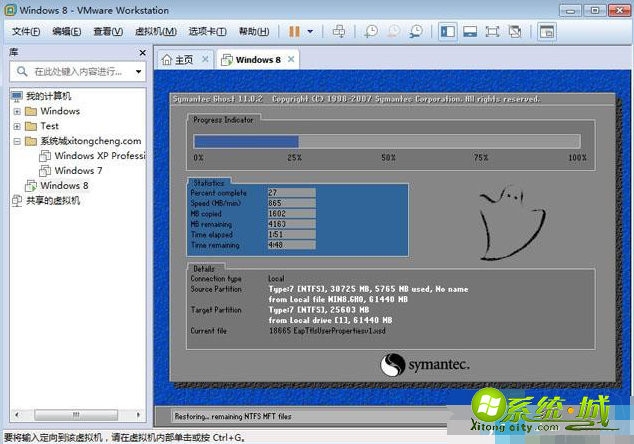Click the 我的计算机 computer icon

click(x=17, y=96)
